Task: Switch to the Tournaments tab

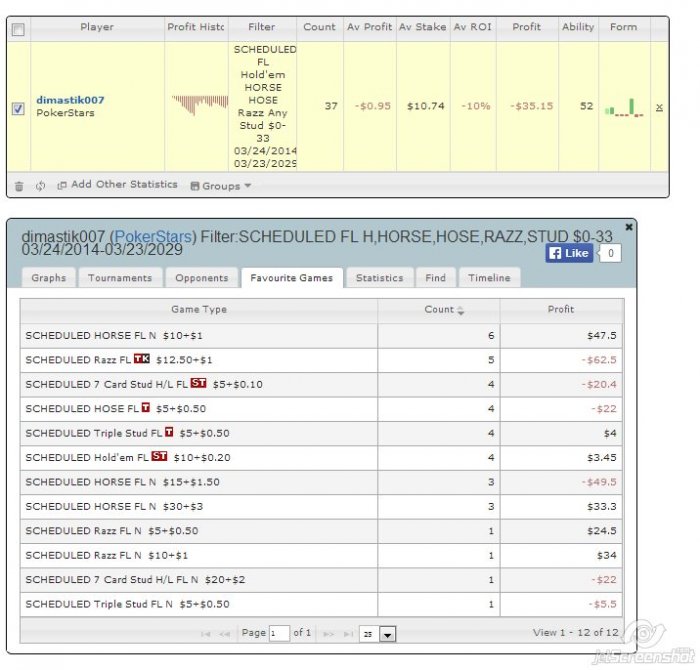Action: click(x=120, y=278)
